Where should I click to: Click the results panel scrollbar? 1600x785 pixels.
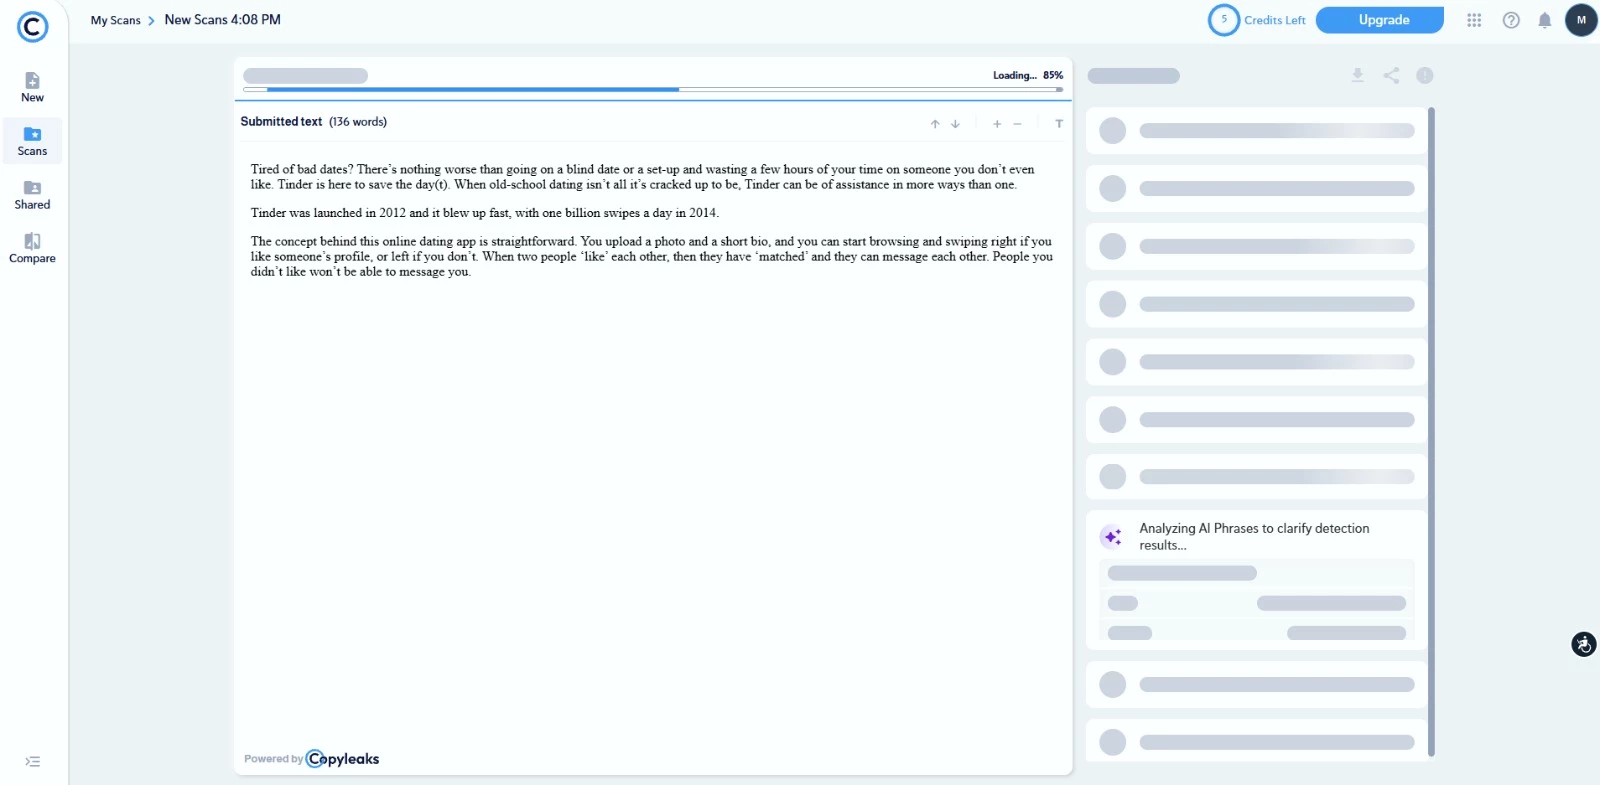coord(1432,432)
